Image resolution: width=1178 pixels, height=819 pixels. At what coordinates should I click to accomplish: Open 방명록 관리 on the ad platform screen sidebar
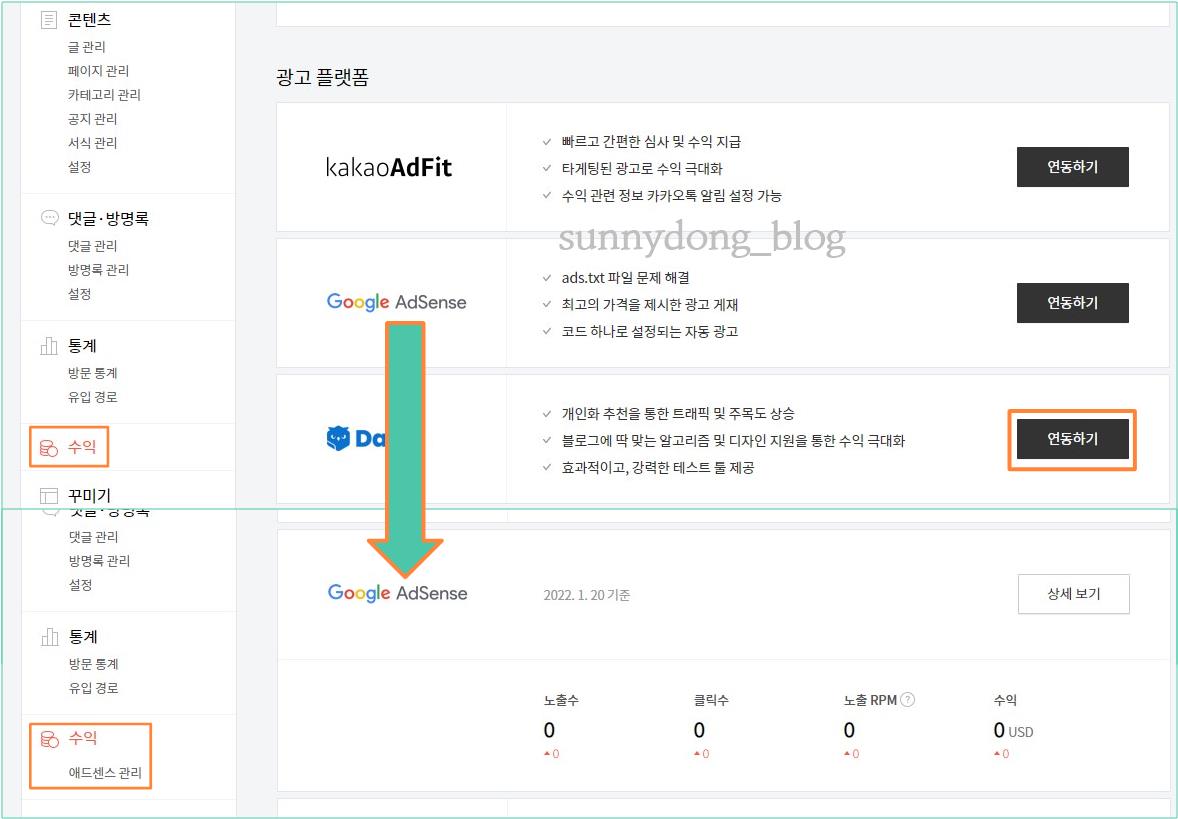coord(98,270)
